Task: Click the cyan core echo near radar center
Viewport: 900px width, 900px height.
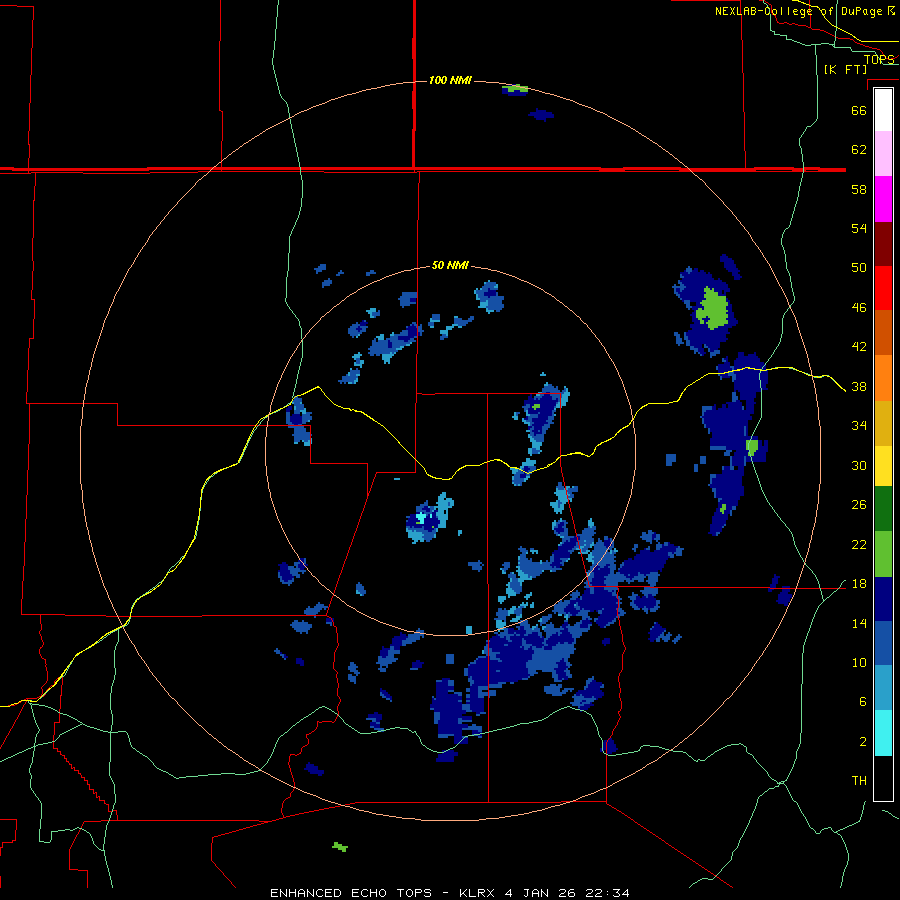Action: point(421,518)
